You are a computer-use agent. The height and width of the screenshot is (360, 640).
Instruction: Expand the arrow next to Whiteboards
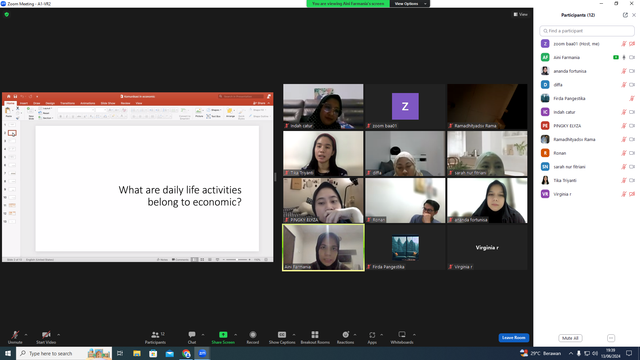414,335
